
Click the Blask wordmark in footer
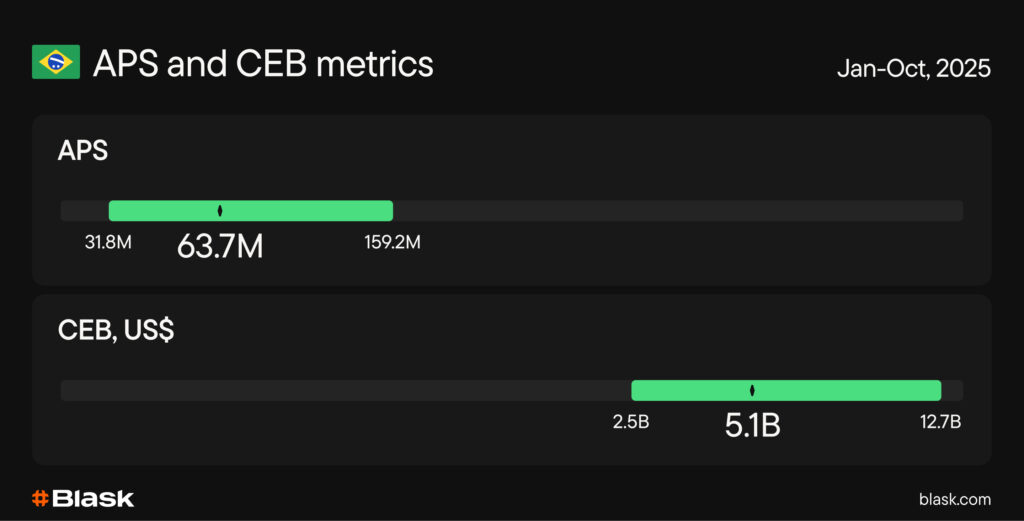(x=94, y=498)
